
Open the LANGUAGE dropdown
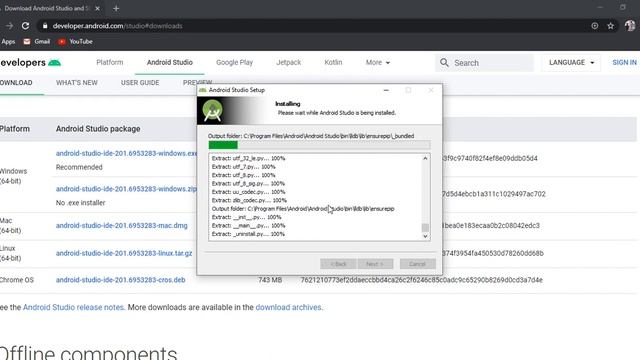[571, 62]
